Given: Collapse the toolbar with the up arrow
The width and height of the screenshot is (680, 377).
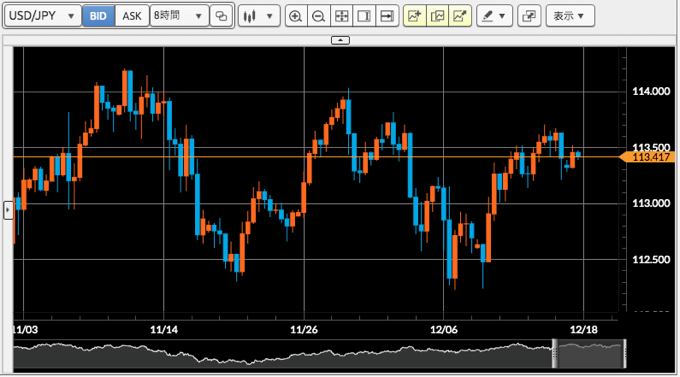Looking at the screenshot, I should (x=340, y=40).
